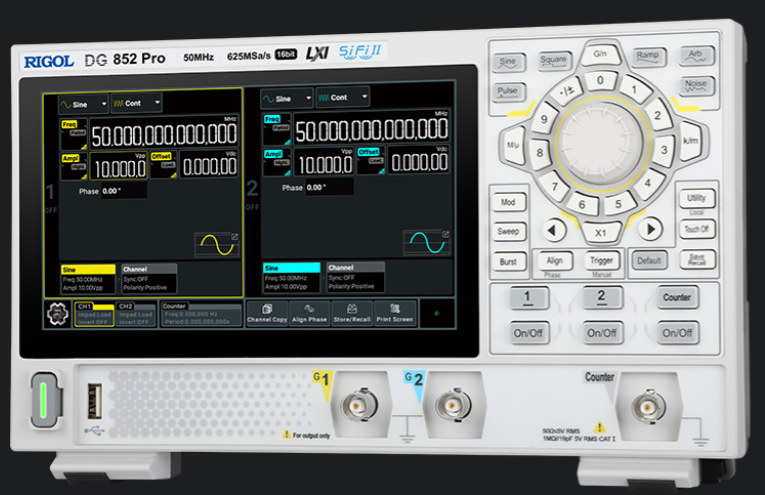Push the Align key
Image resolution: width=765 pixels, height=495 pixels.
click(555, 261)
